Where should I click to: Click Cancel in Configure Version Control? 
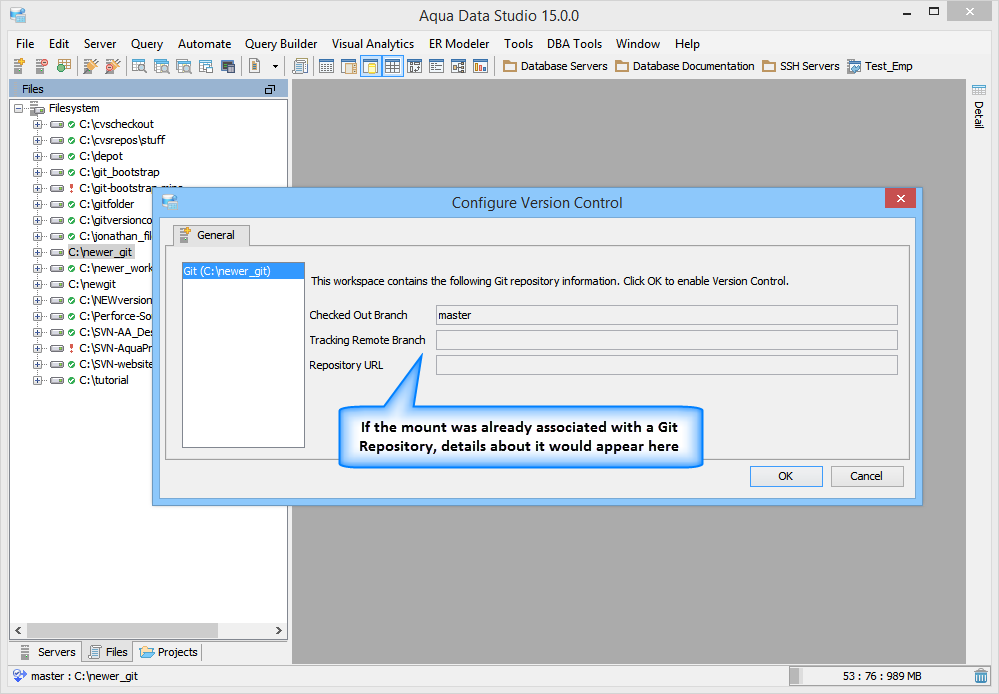pyautogui.click(x=866, y=476)
